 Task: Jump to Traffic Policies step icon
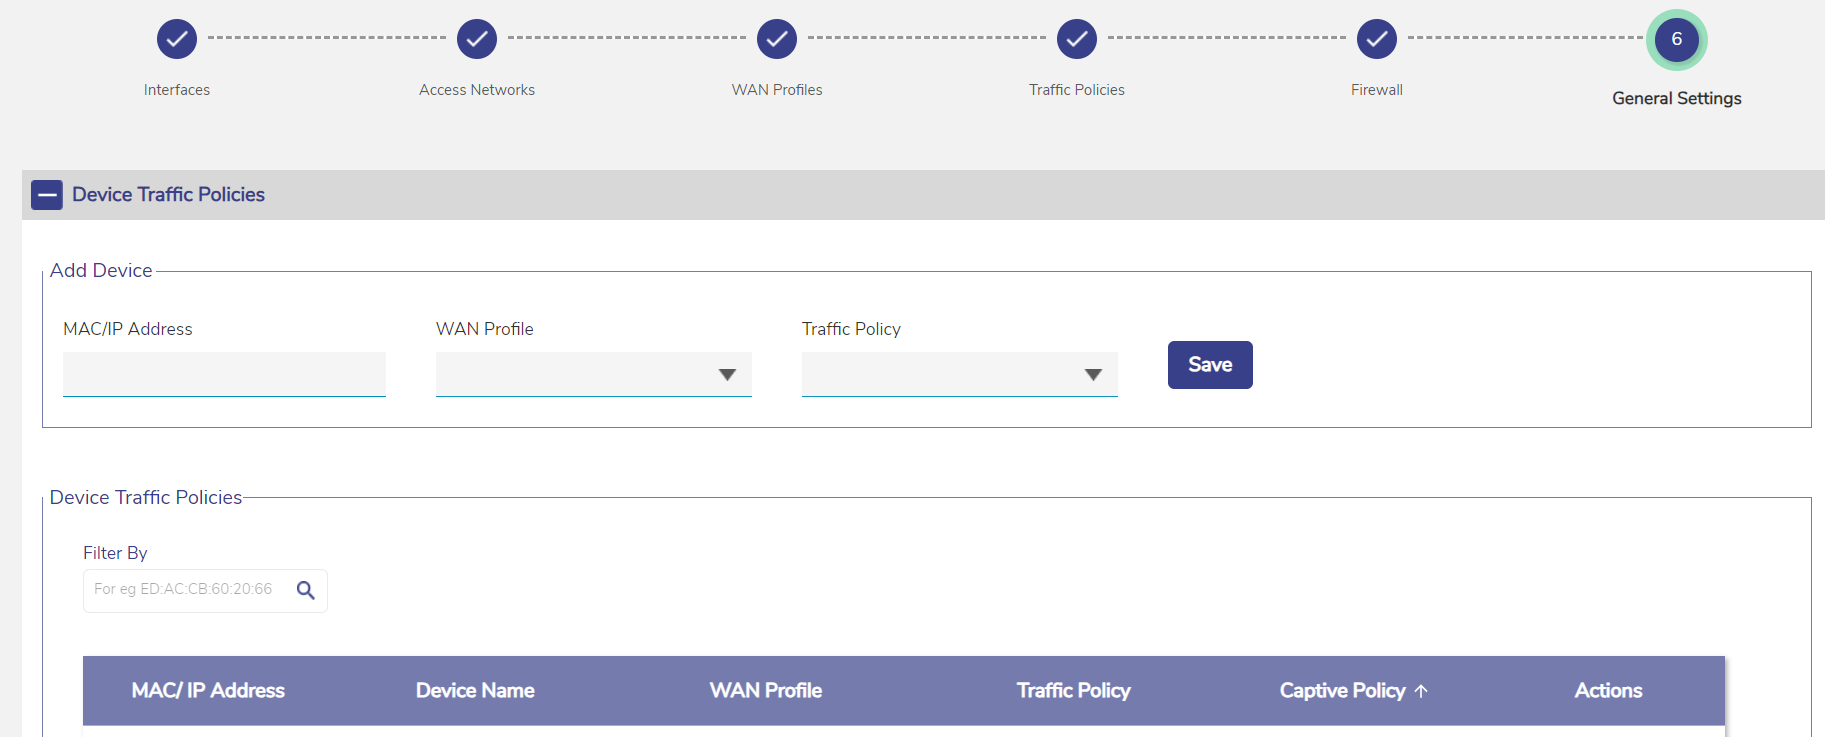1077,40
